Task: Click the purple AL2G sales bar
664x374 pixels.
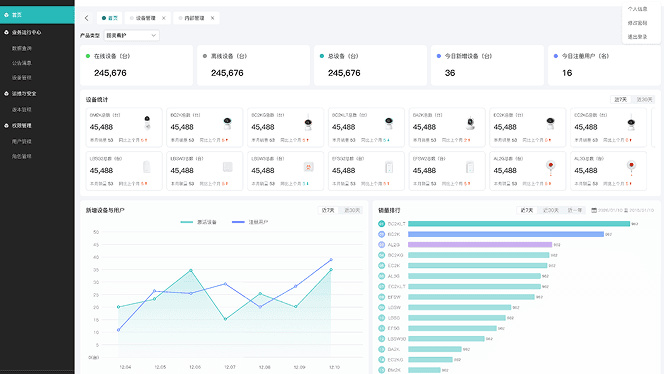Action: [x=480, y=244]
